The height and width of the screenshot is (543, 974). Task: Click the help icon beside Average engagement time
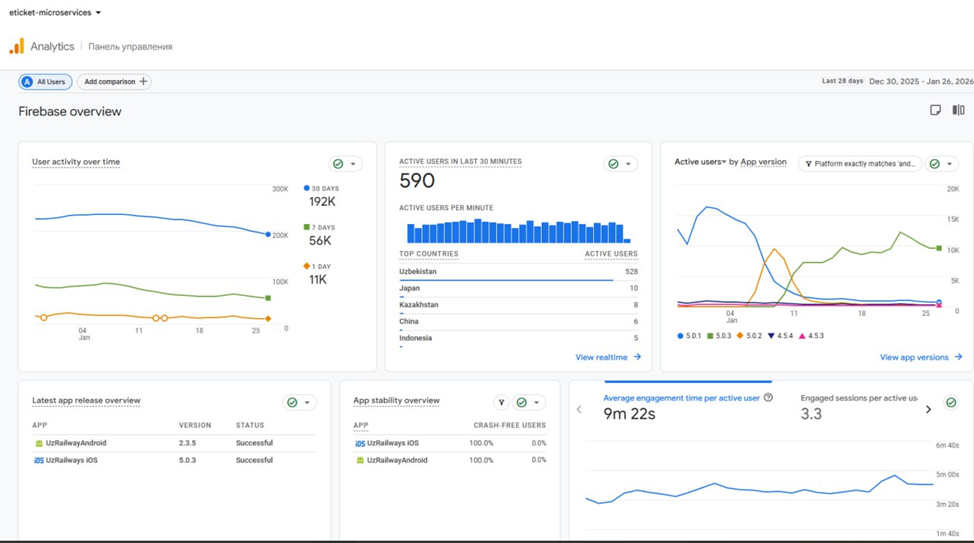click(768, 398)
